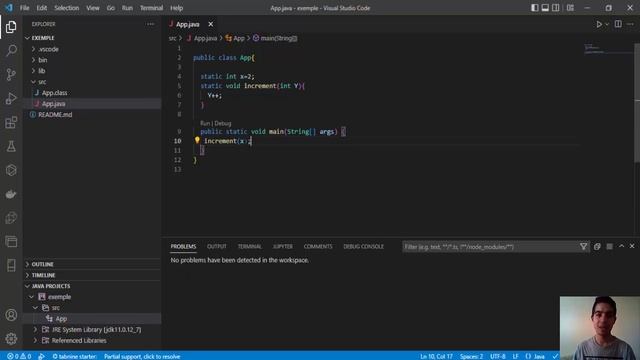Open the Go menu
640x360 pixels.
[111, 8]
